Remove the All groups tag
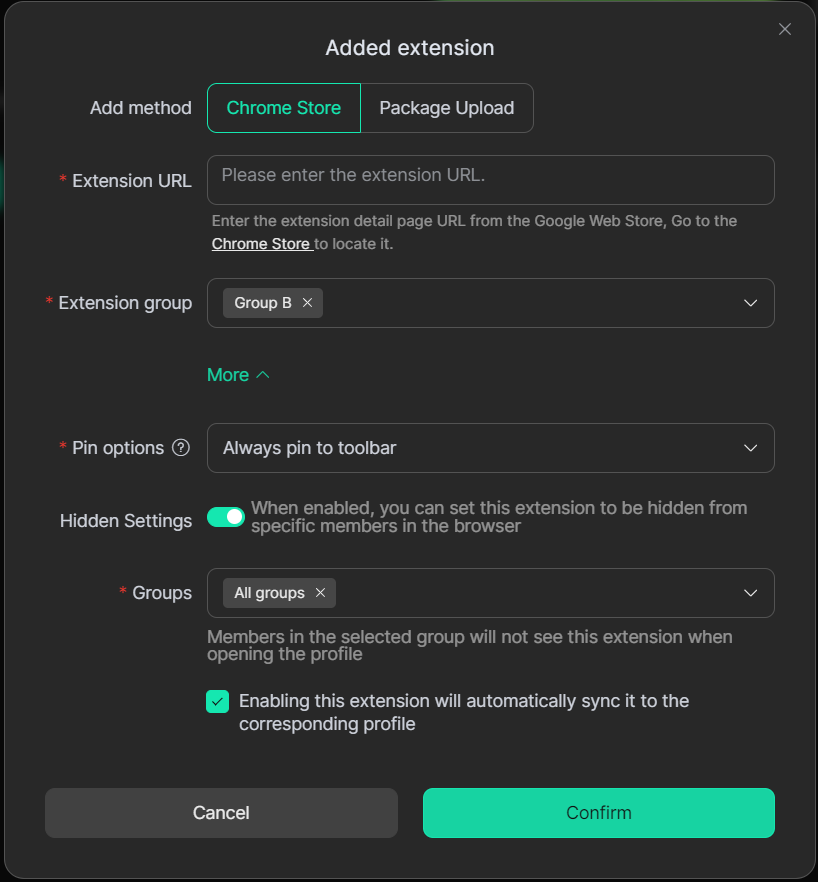The width and height of the screenshot is (818, 882). 321,593
